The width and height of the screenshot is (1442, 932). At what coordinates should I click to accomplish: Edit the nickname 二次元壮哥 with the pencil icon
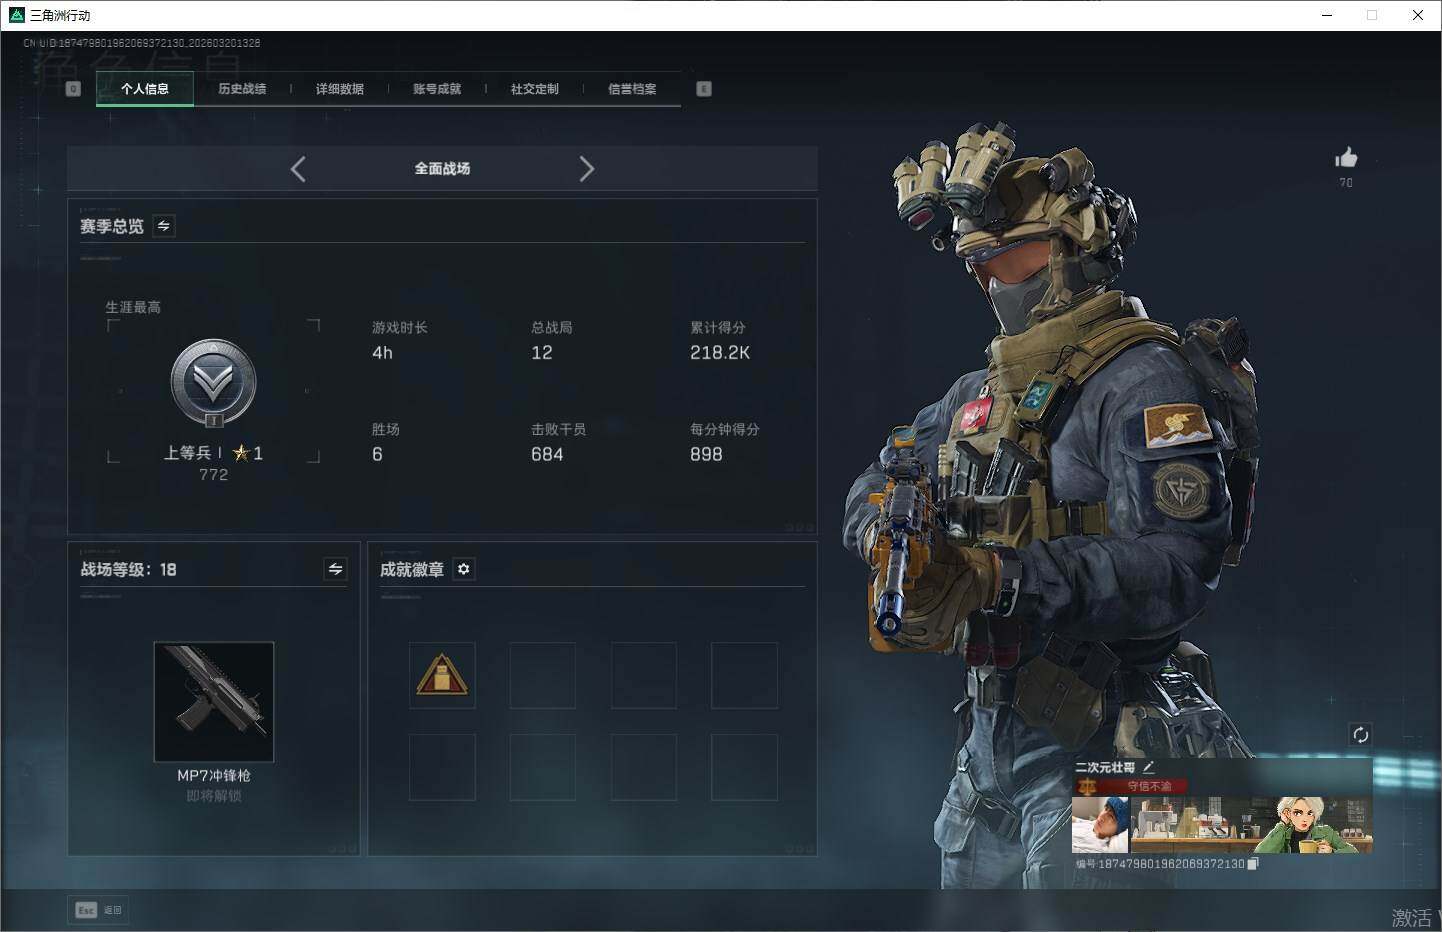tap(1149, 767)
